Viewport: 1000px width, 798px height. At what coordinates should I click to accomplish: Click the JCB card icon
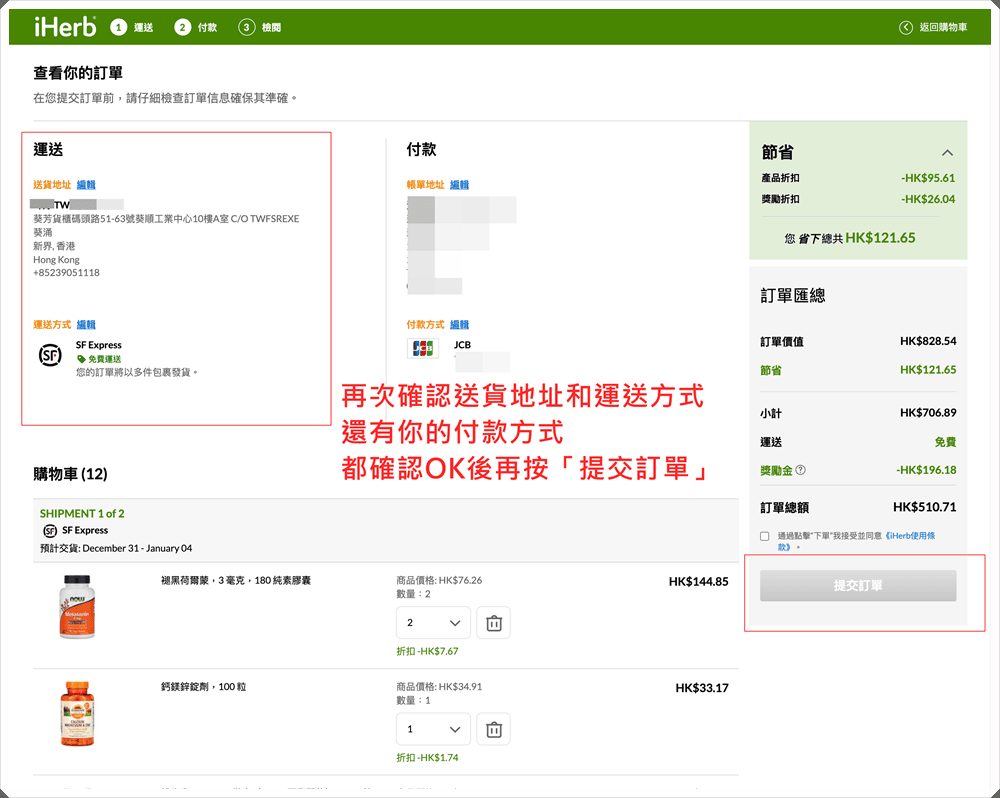pos(423,349)
